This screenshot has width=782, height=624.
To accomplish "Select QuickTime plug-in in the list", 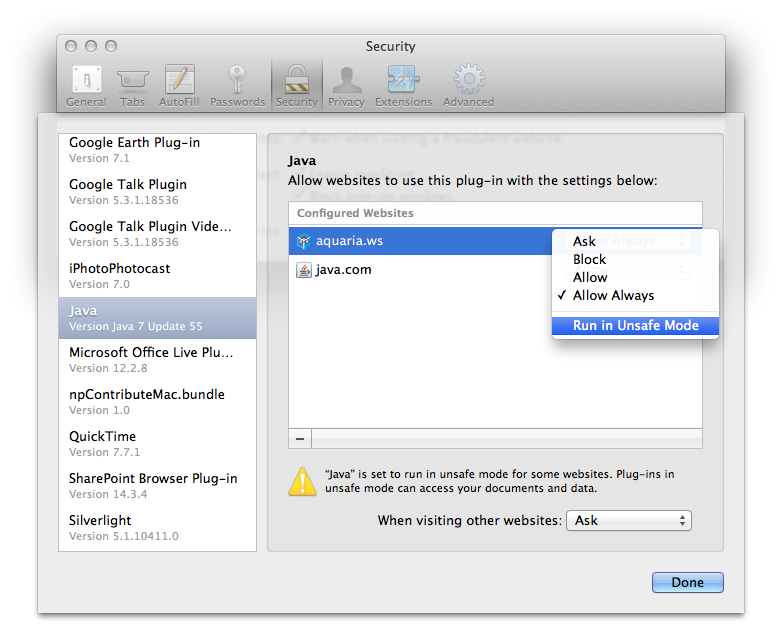I will coord(158,443).
